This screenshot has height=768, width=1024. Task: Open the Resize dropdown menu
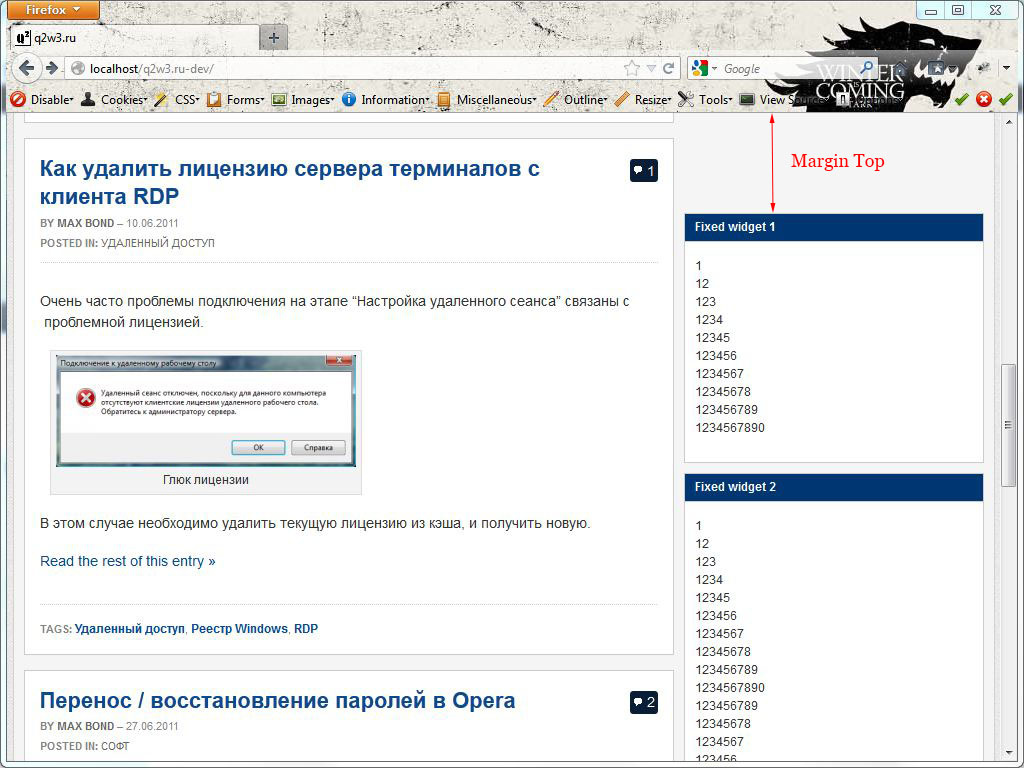643,99
